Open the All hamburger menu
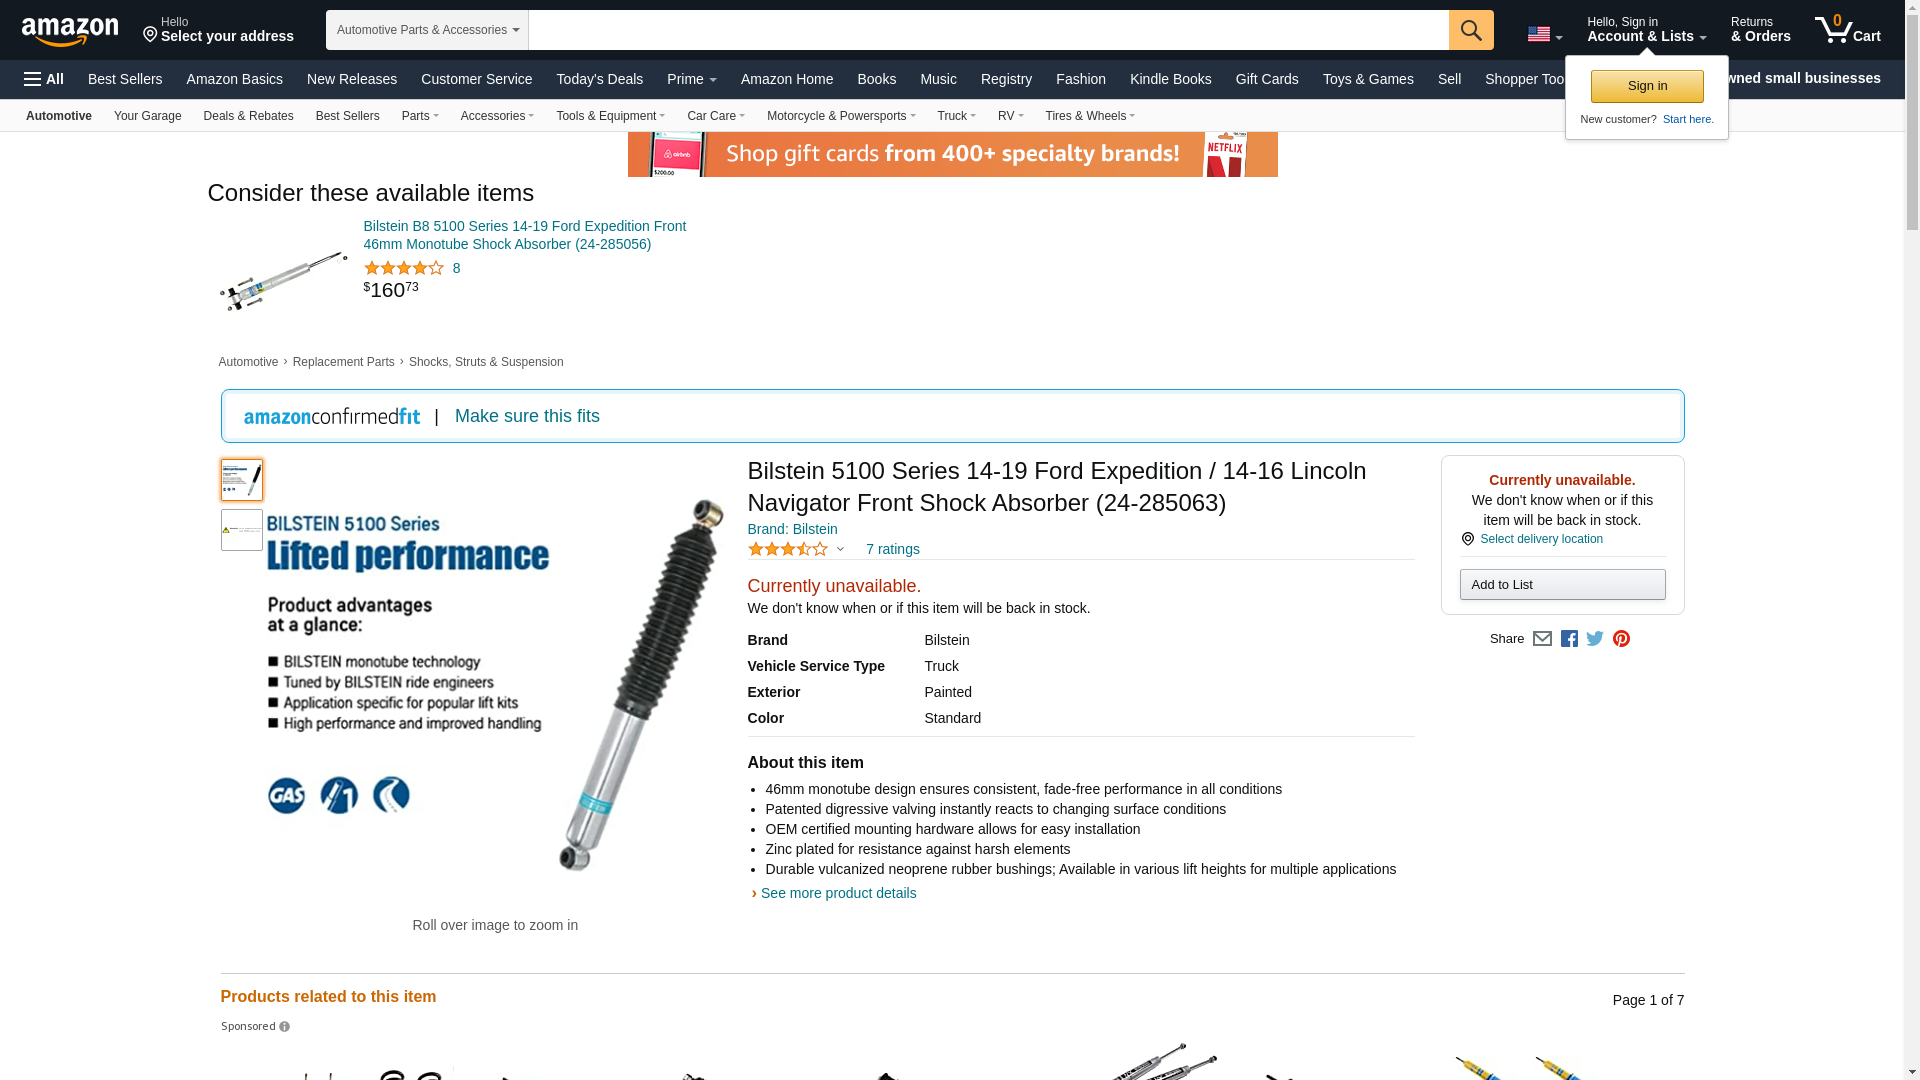The image size is (1920, 1080). click(x=44, y=79)
